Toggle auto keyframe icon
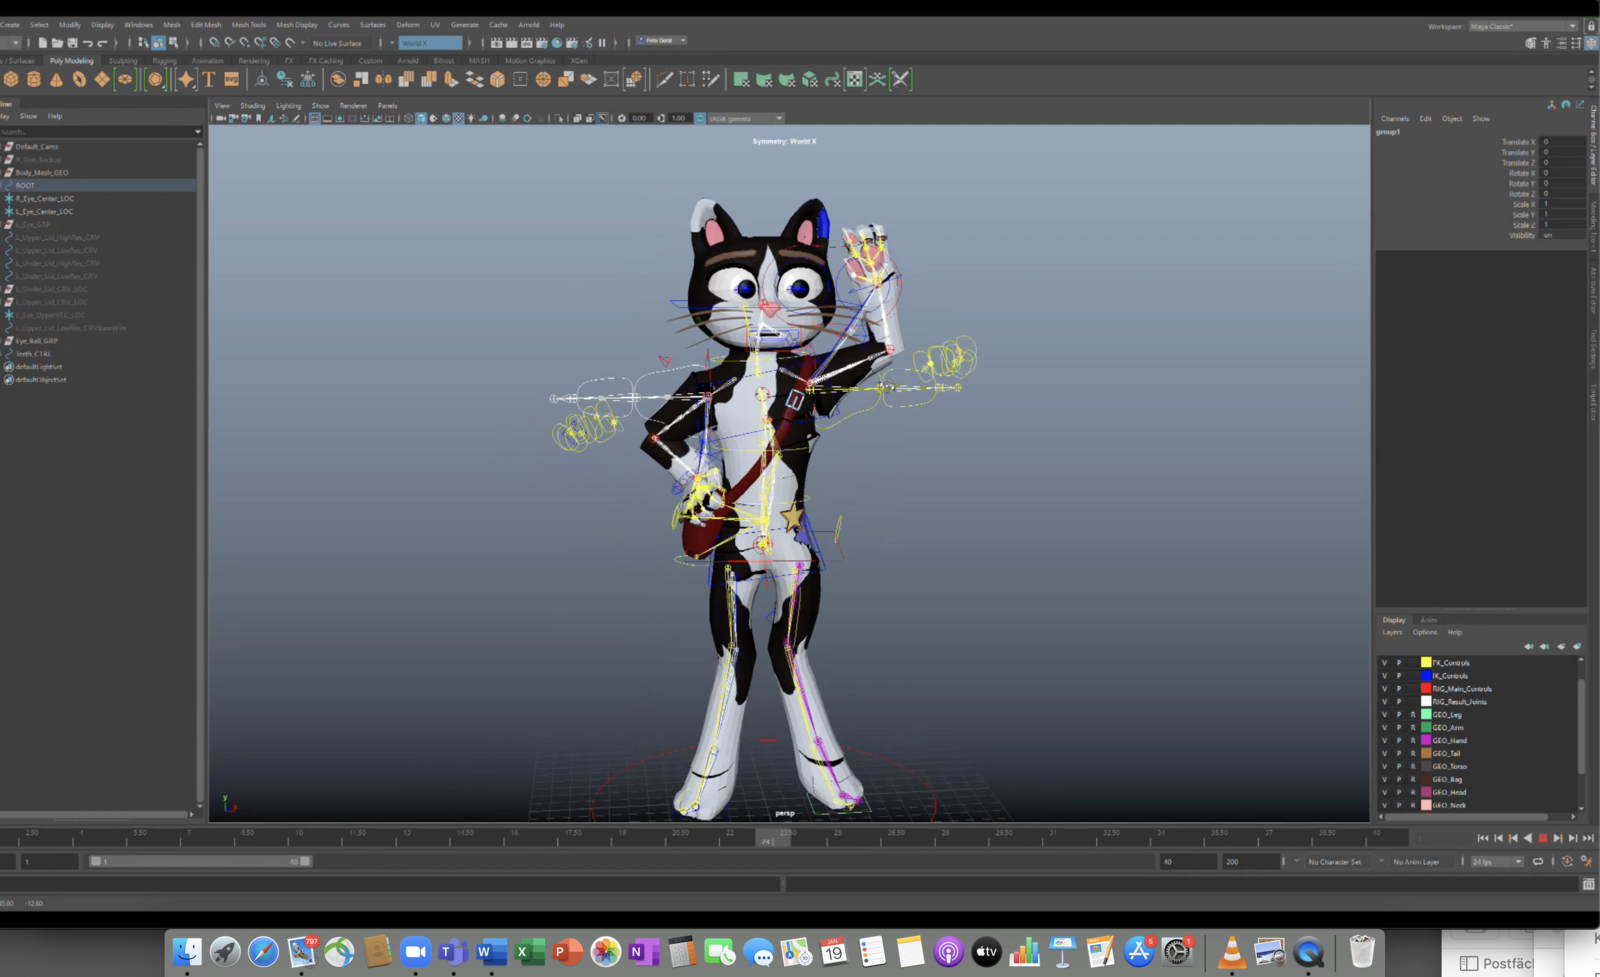Viewport: 1600px width, 977px height. coord(1567,861)
